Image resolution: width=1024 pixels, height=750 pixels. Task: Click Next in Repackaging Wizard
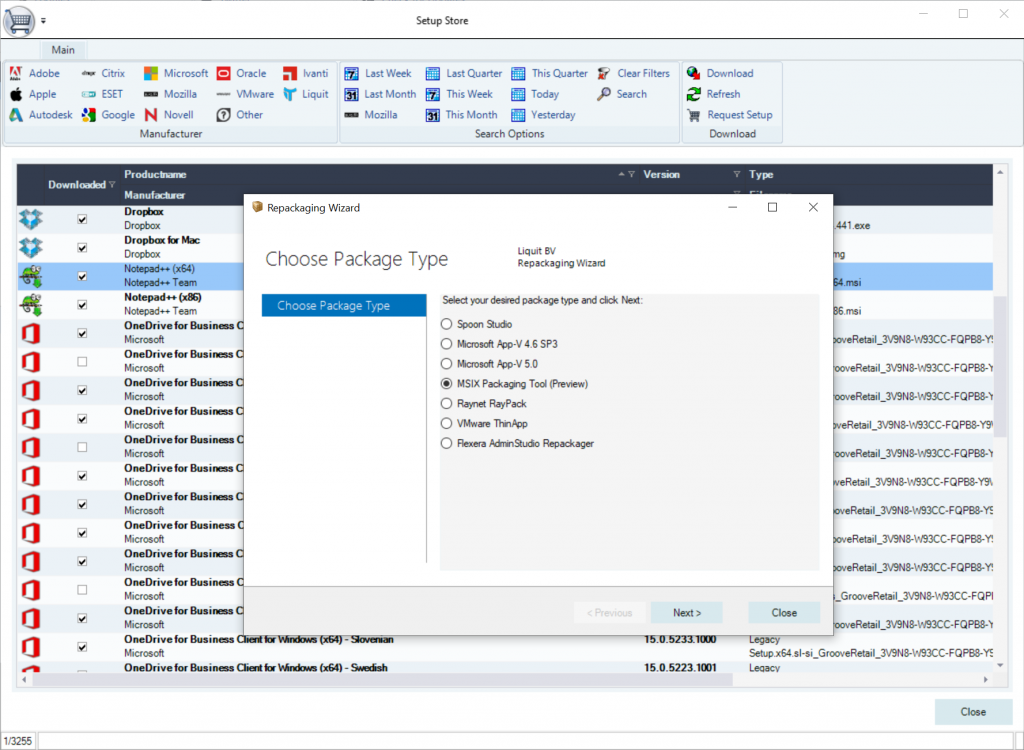(x=687, y=613)
